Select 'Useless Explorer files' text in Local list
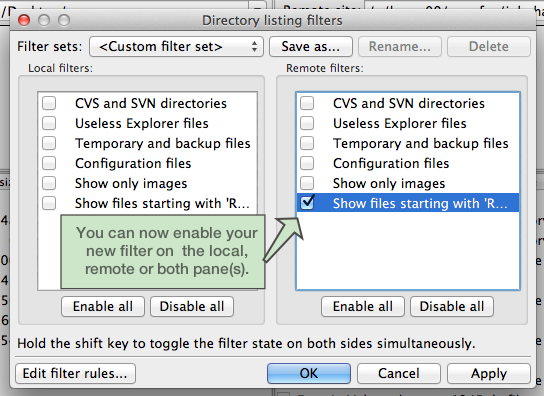Viewport: 544px width, 396px height. [142, 124]
